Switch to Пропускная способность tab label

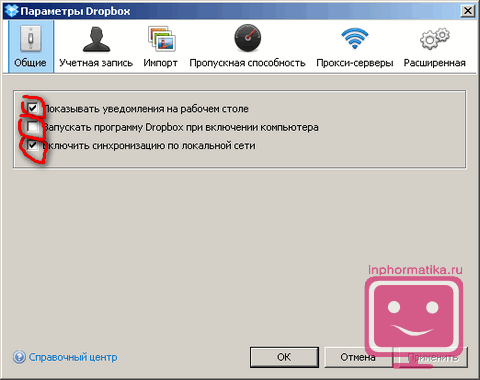[x=247, y=63]
